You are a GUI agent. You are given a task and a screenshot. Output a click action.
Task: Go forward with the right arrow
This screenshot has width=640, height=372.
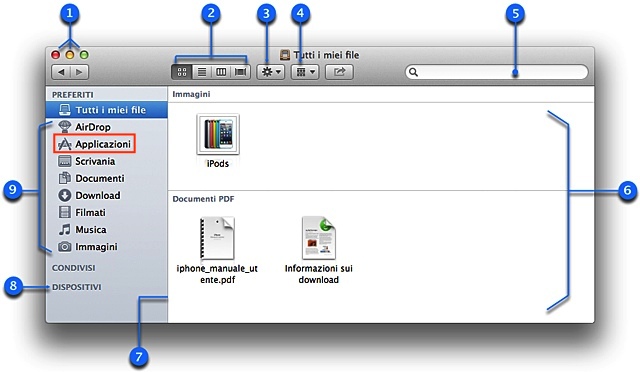80,72
